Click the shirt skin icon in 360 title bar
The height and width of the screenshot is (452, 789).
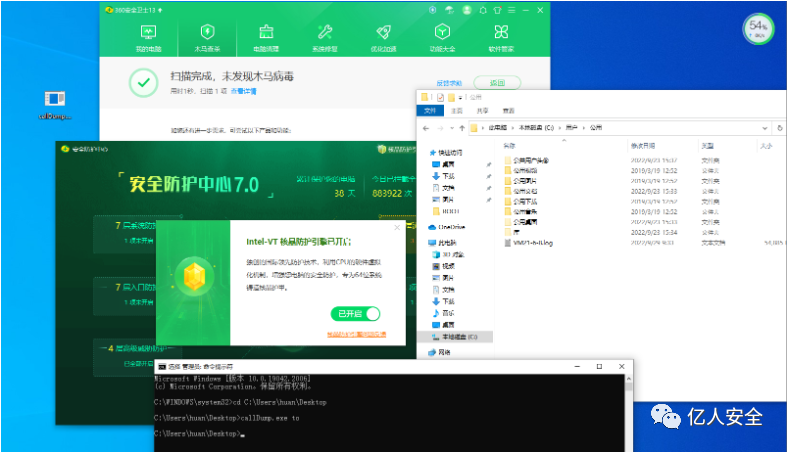(497, 10)
